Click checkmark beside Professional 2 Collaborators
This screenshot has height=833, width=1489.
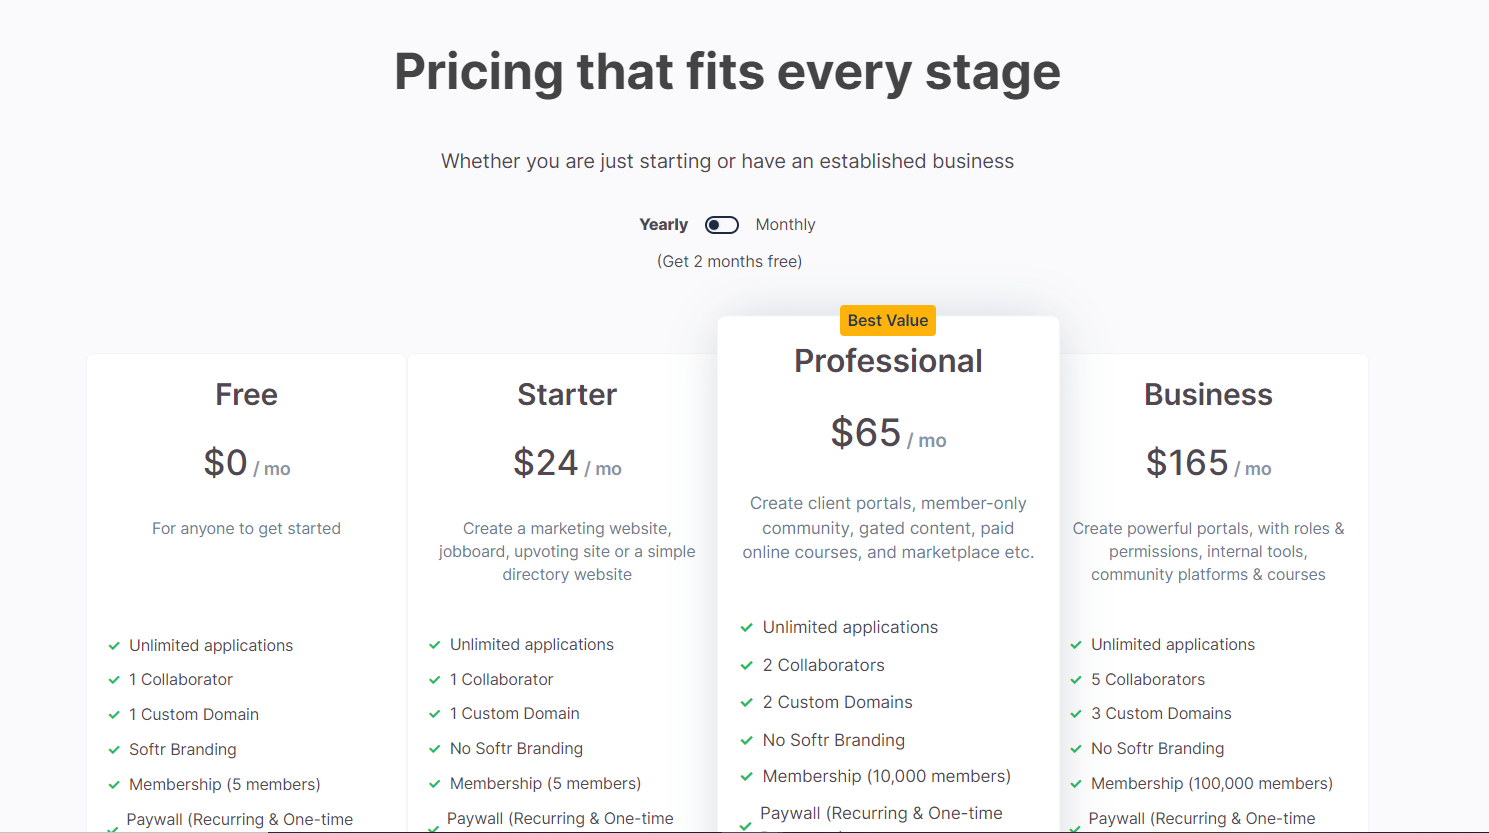[746, 665]
